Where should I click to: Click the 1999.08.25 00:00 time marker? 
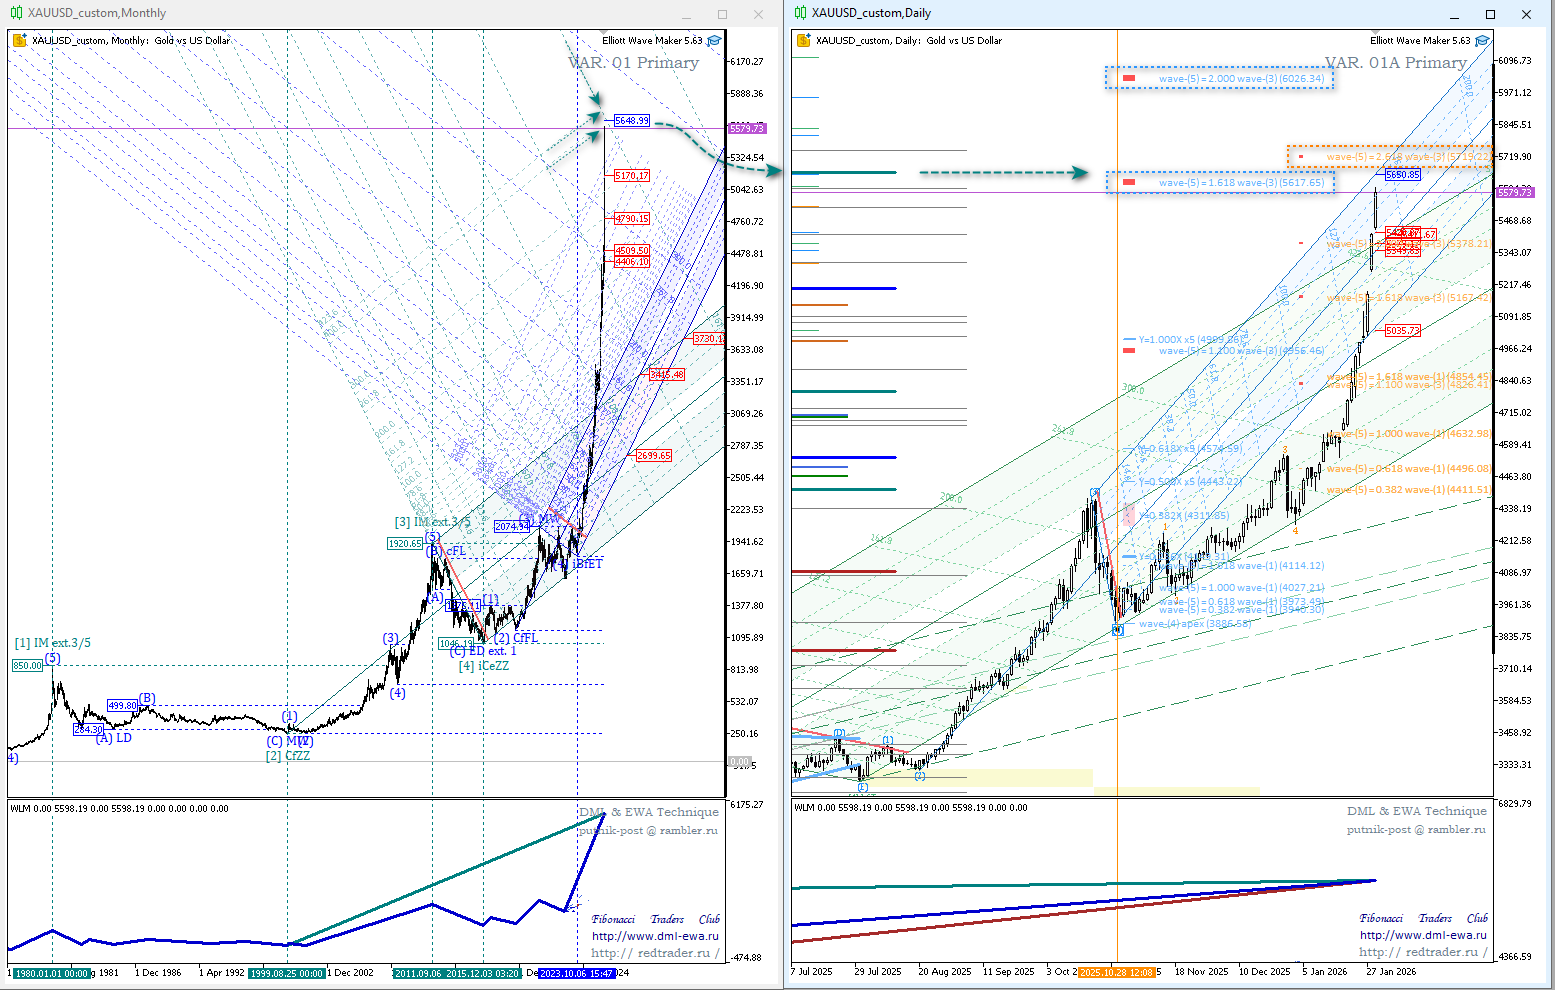tap(287, 973)
